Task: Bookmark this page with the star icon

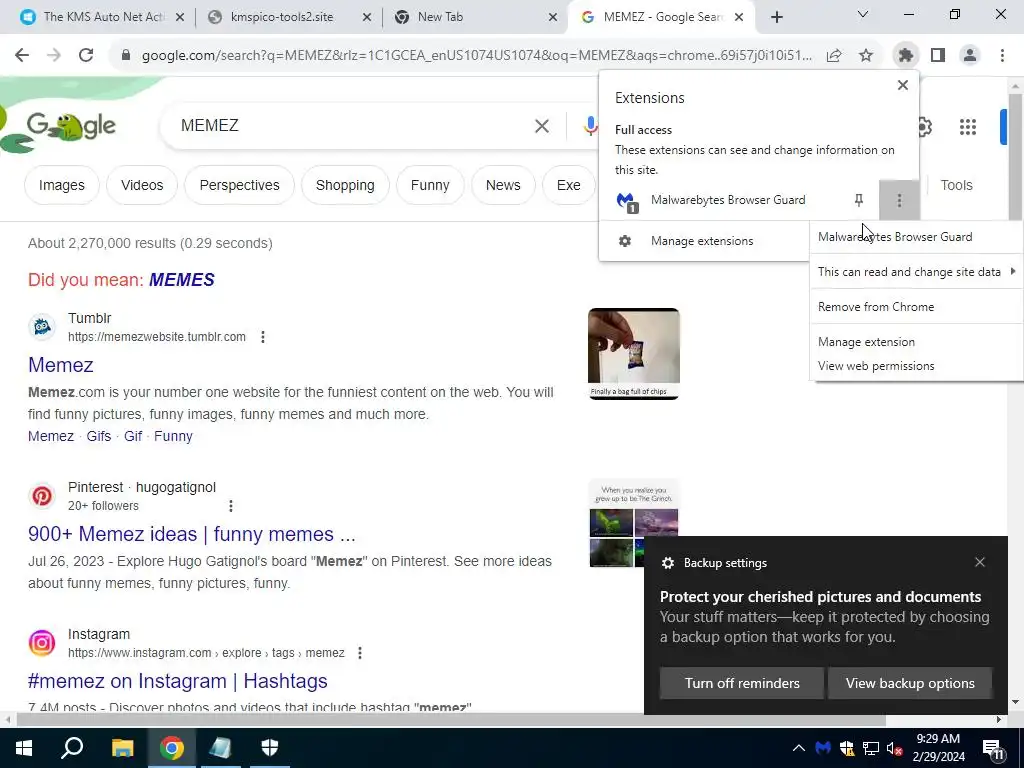Action: pyautogui.click(x=866, y=56)
